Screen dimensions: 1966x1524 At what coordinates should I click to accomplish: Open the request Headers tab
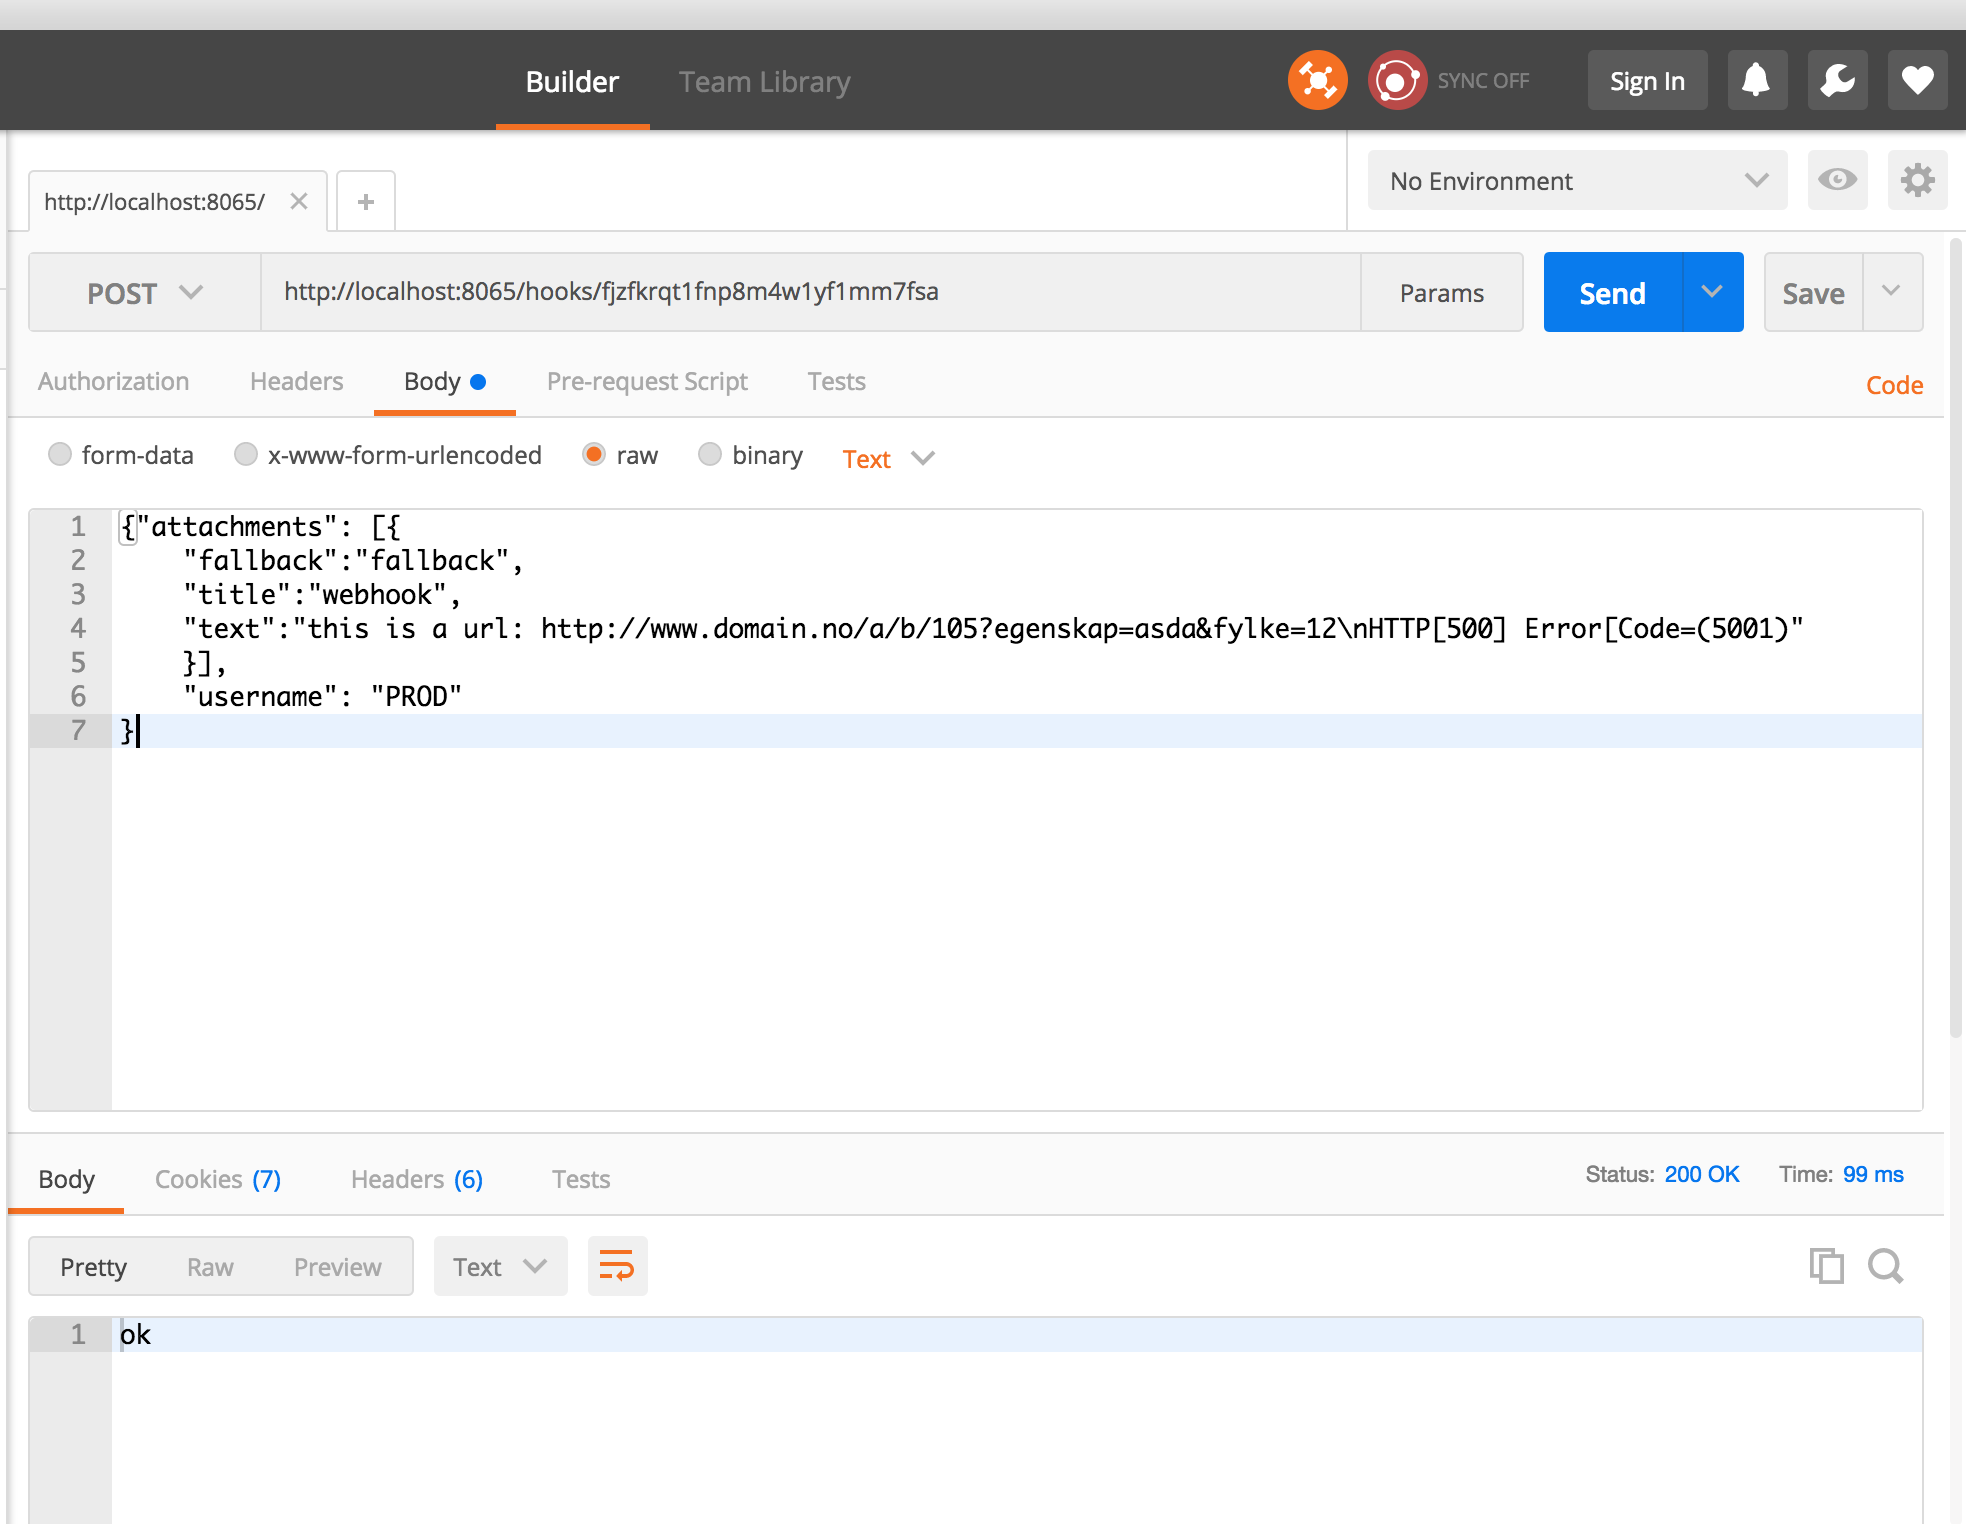[296, 381]
